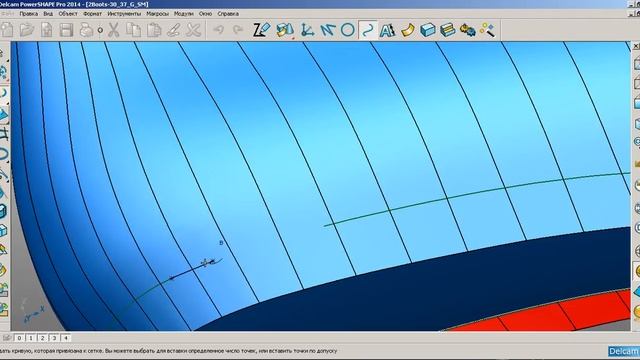Click the Save (floppy disk) icon

tap(66, 30)
